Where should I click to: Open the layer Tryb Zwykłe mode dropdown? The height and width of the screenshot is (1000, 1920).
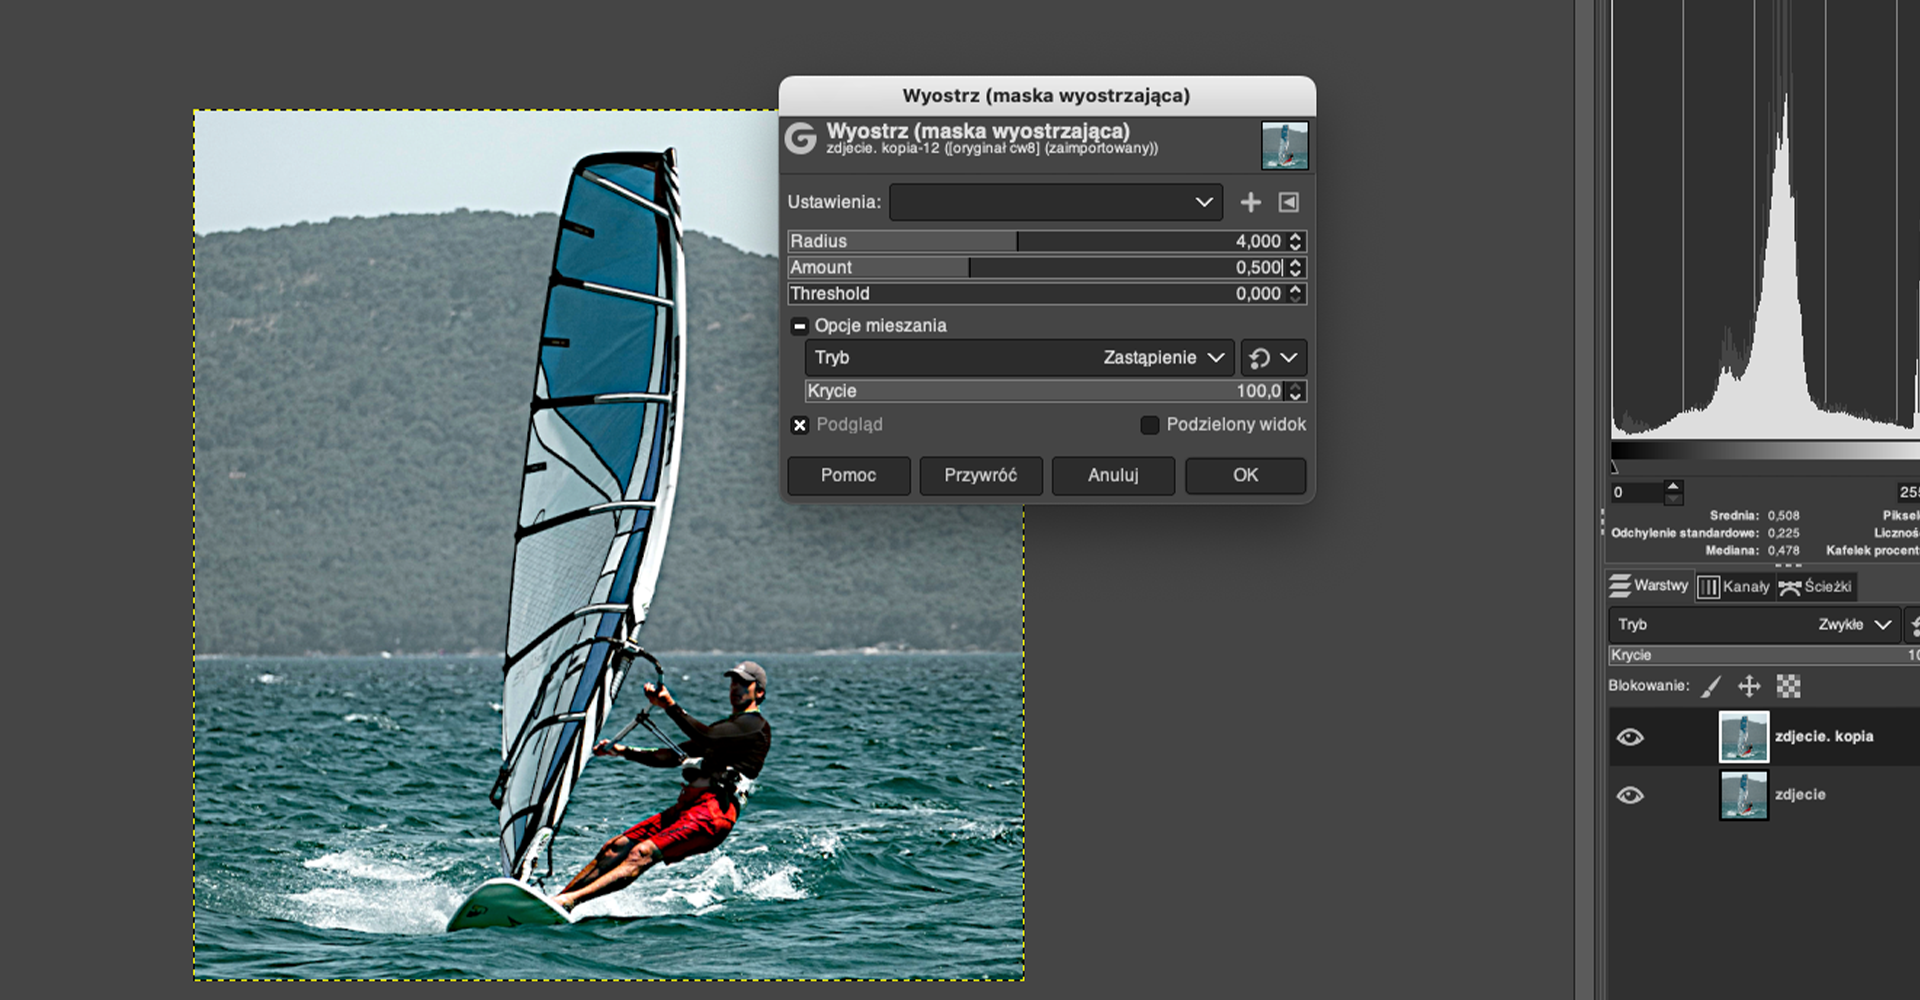click(1755, 624)
